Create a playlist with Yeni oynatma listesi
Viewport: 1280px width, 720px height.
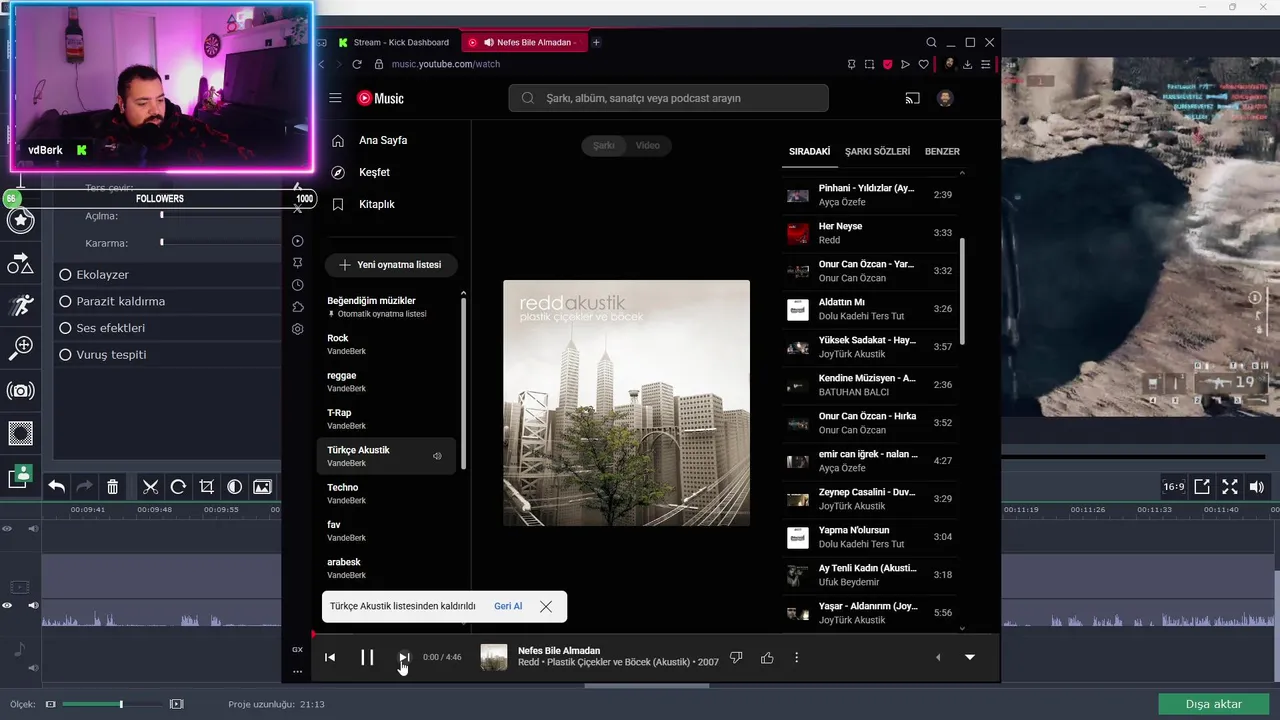390,265
